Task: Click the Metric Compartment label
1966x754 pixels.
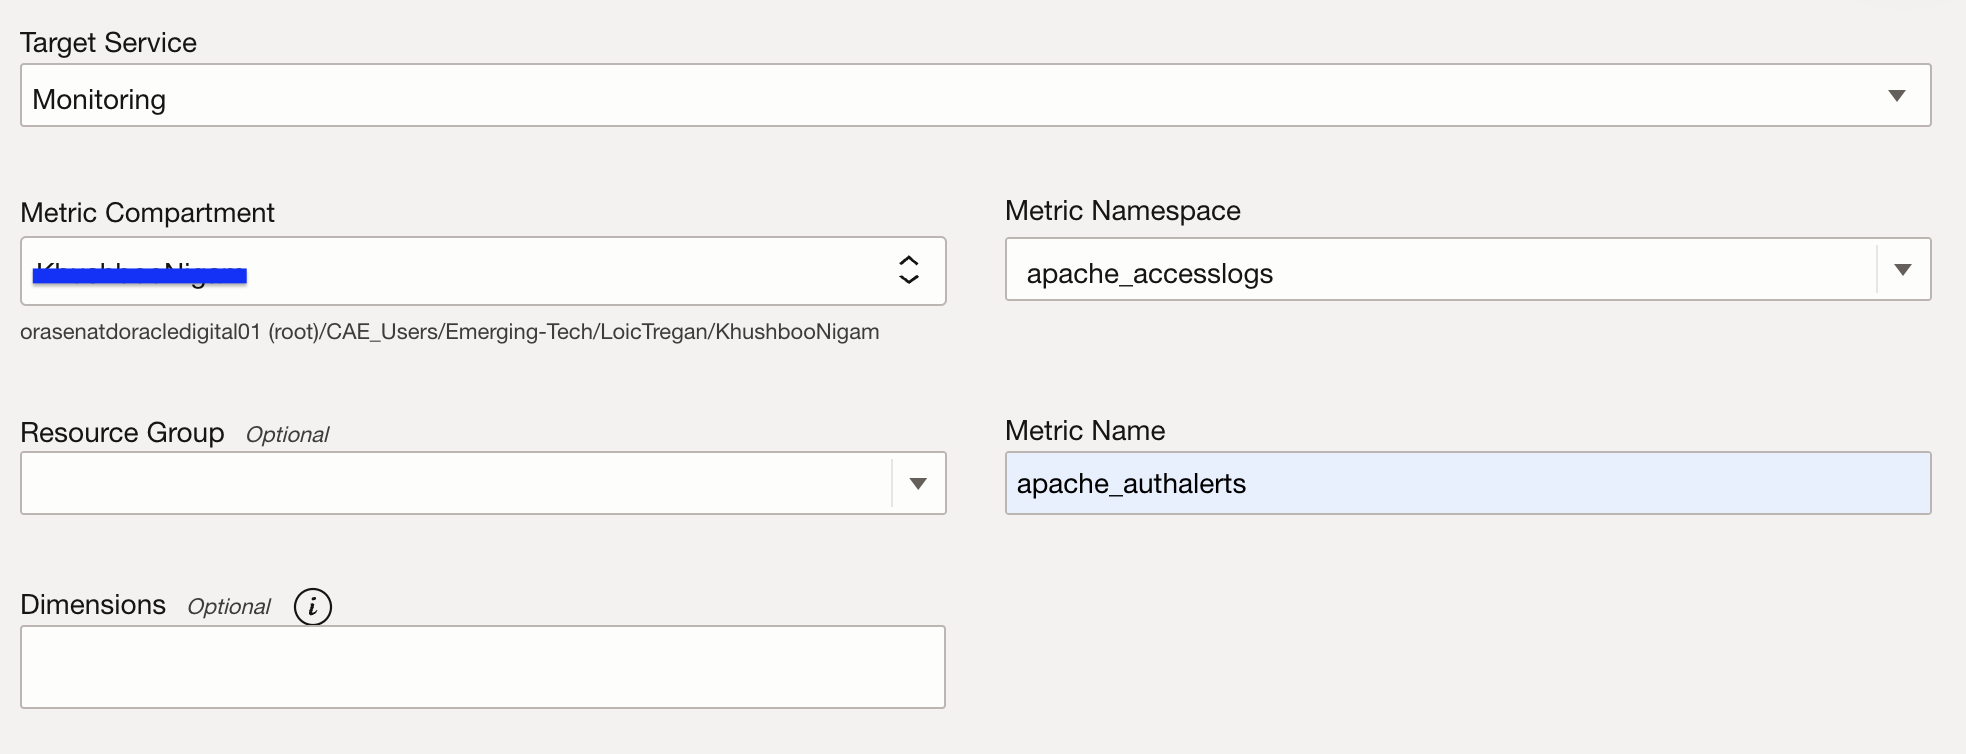Action: [x=147, y=212]
